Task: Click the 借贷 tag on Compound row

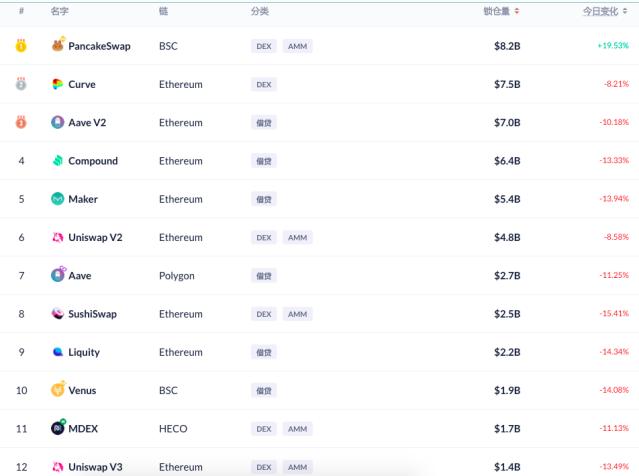Action: click(264, 161)
